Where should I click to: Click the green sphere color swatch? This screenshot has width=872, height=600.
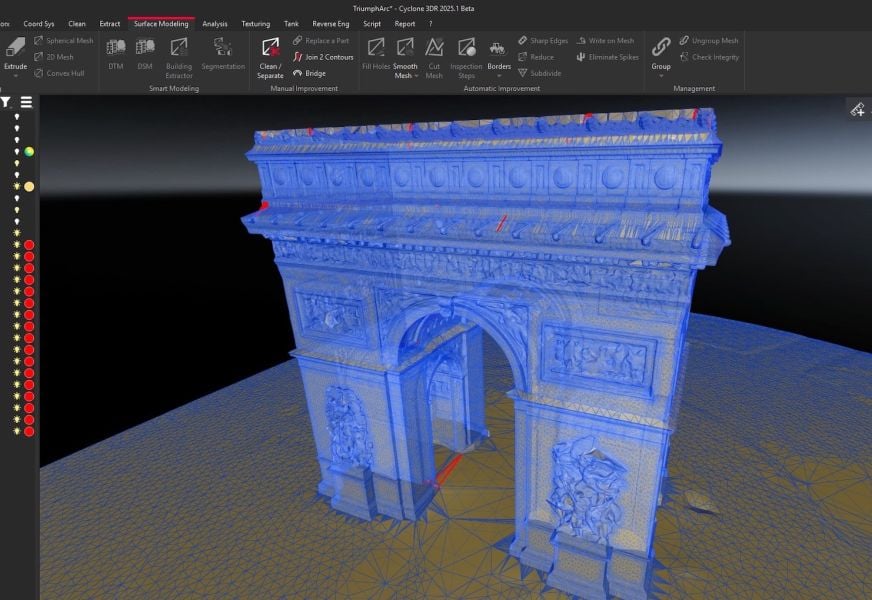(29, 152)
